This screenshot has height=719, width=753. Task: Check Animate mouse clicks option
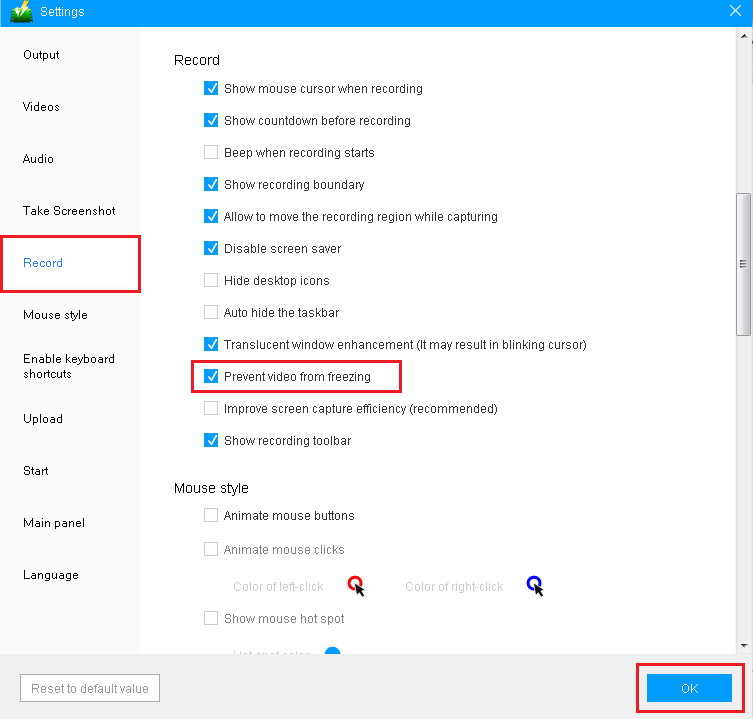point(211,549)
